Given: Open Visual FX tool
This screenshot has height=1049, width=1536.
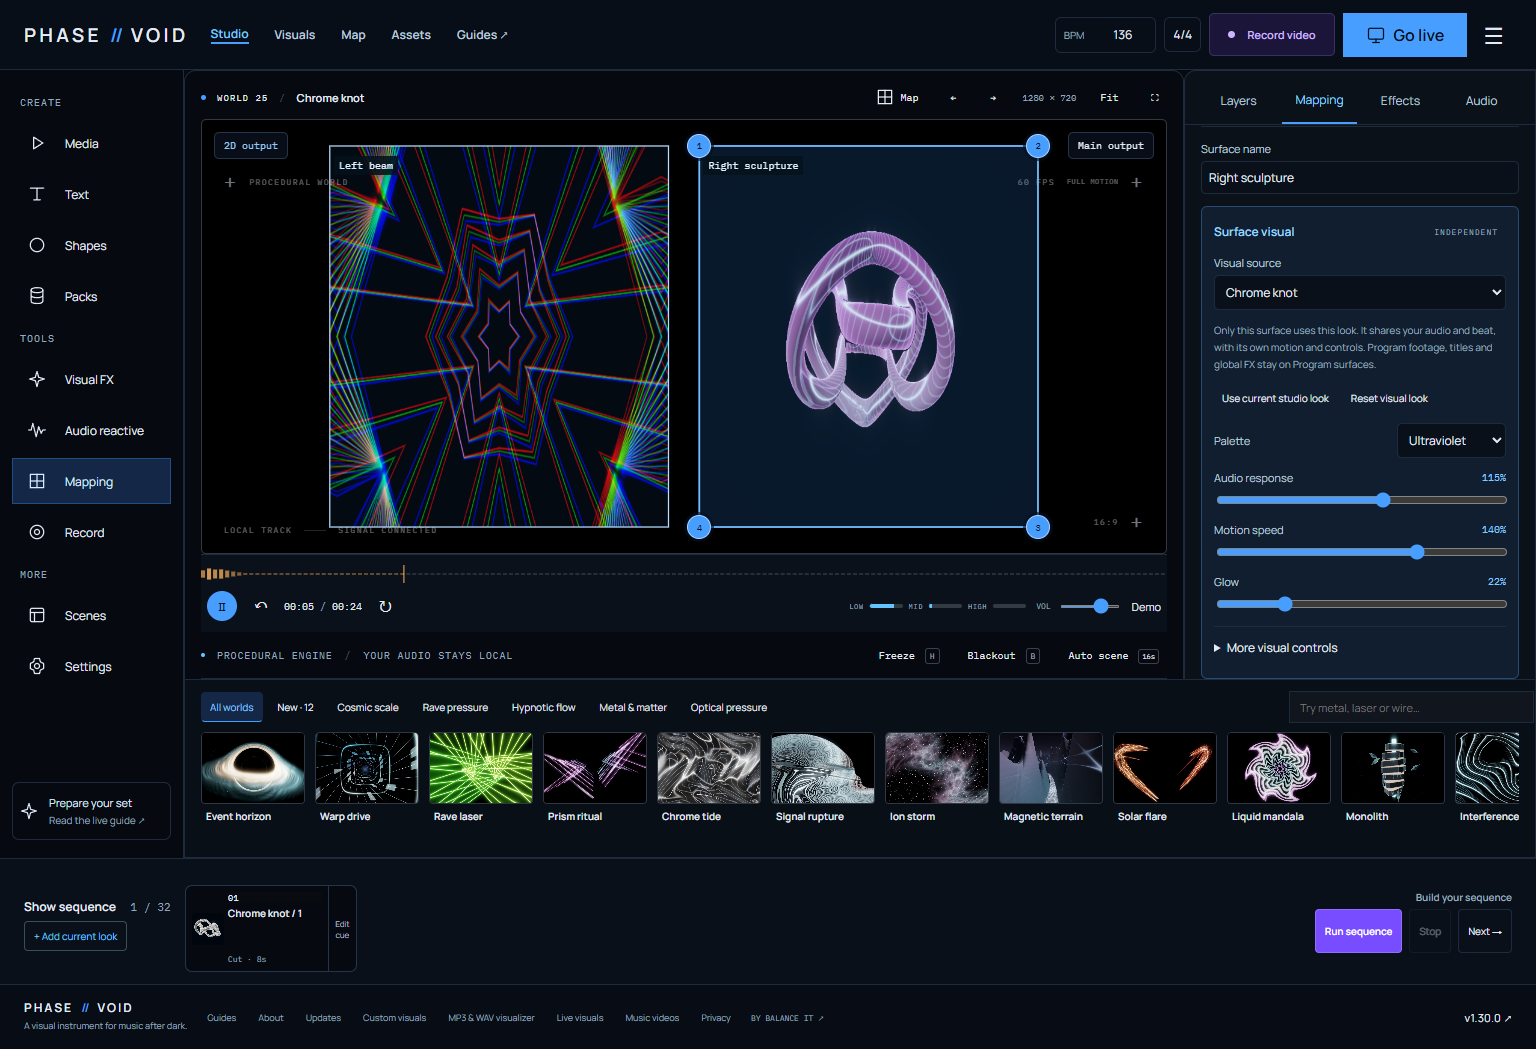Looking at the screenshot, I should [x=91, y=379].
